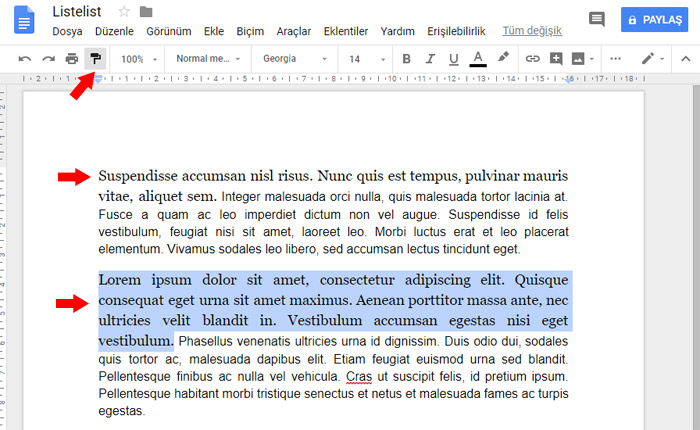Viewport: 700px width, 430px height.
Task: Click the PAYLAŞ share button
Action: point(654,19)
